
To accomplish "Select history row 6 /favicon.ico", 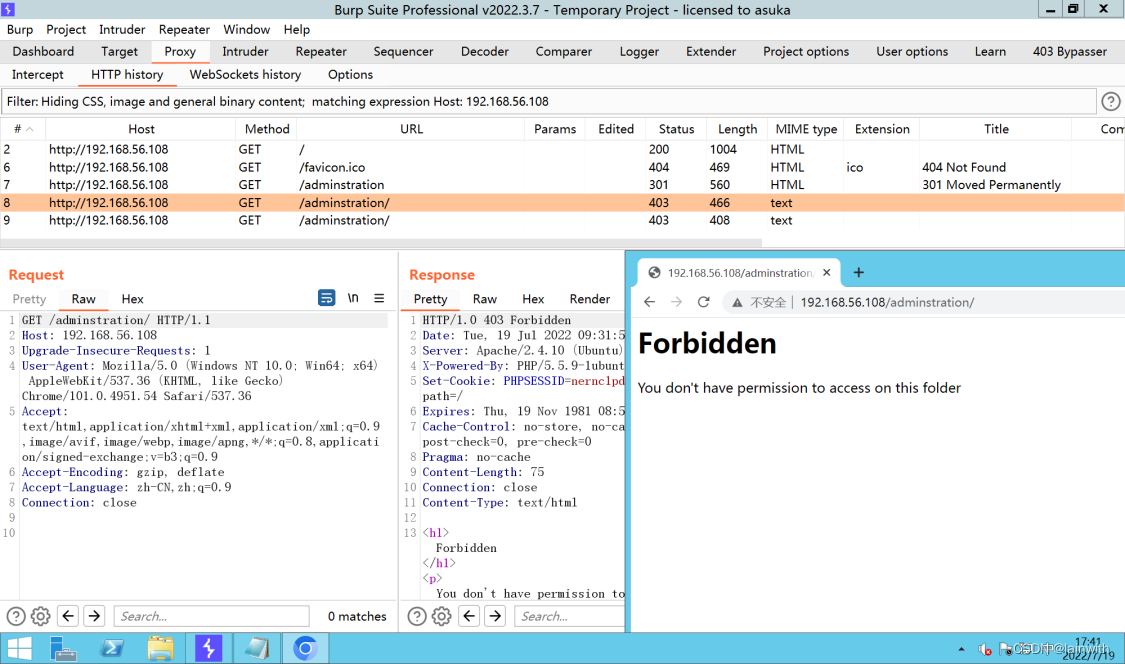I will tap(562, 167).
